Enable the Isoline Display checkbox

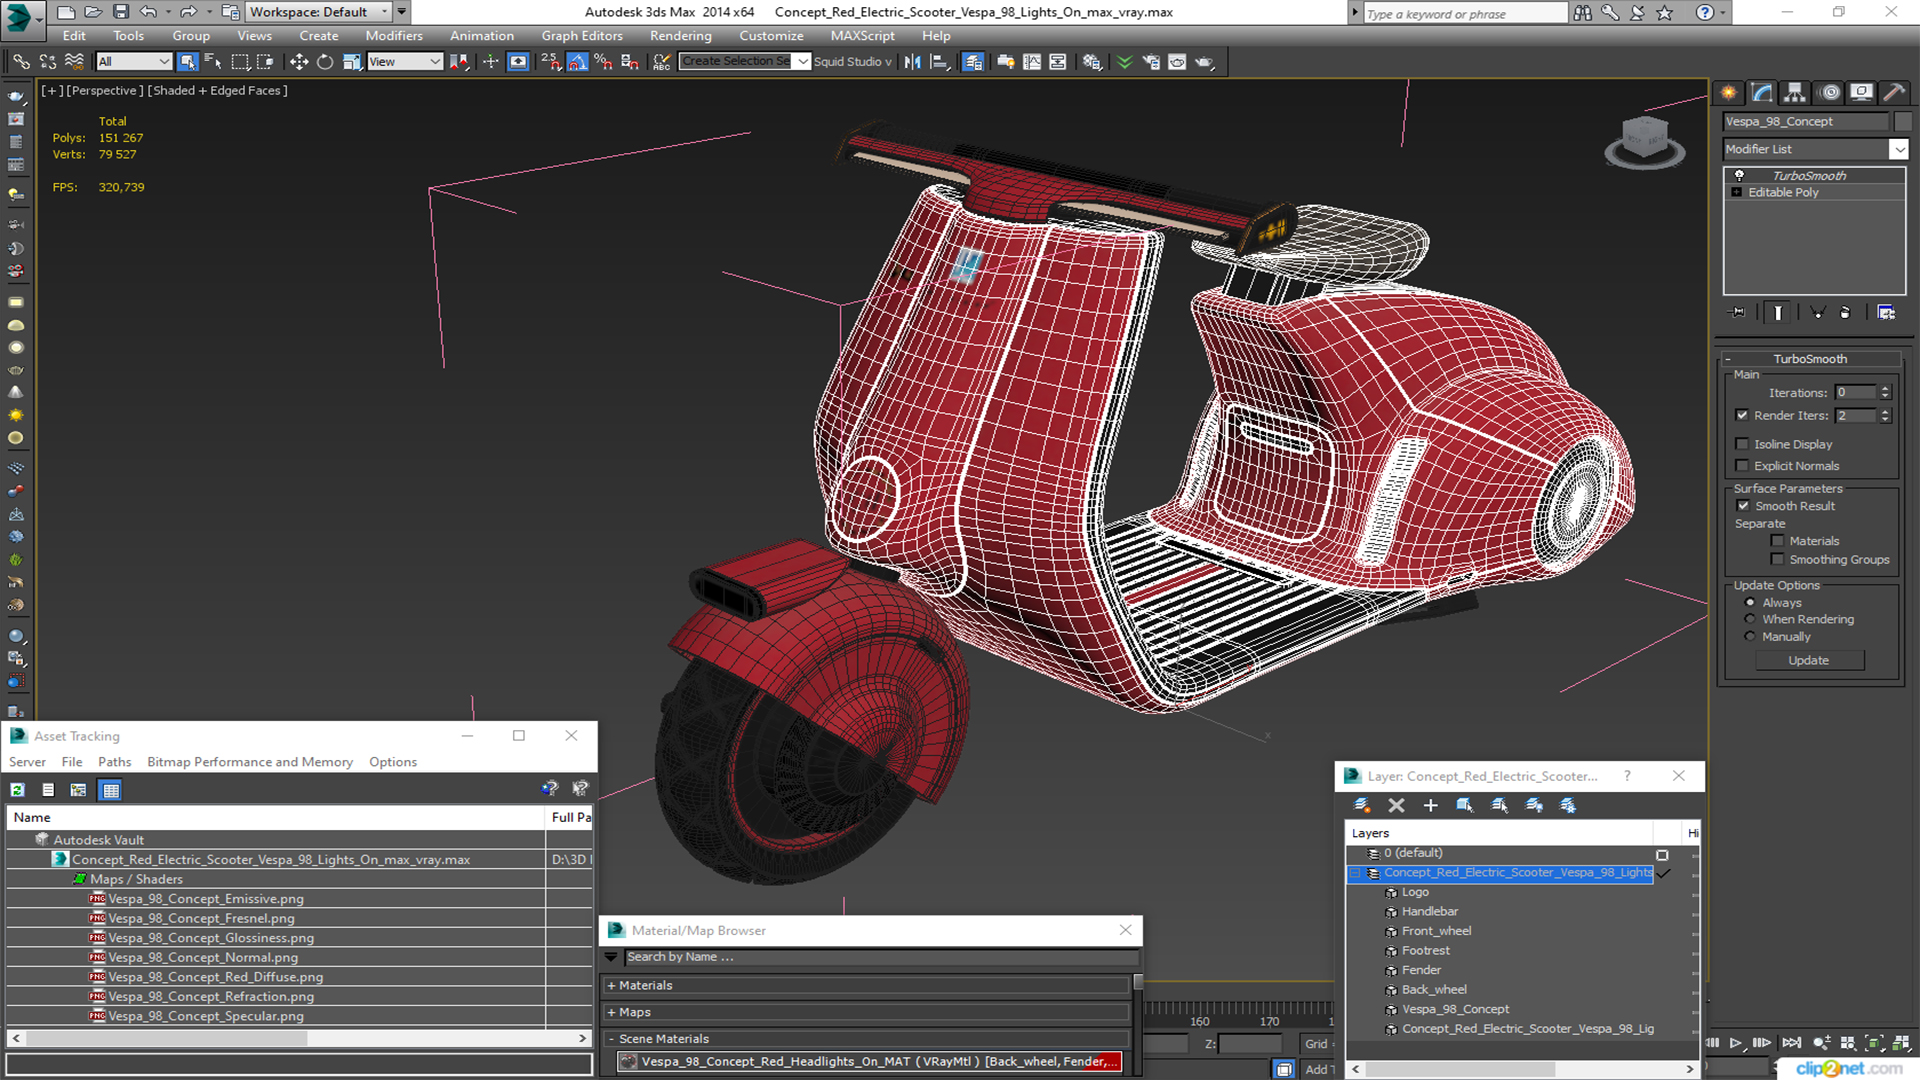[x=1742, y=444]
